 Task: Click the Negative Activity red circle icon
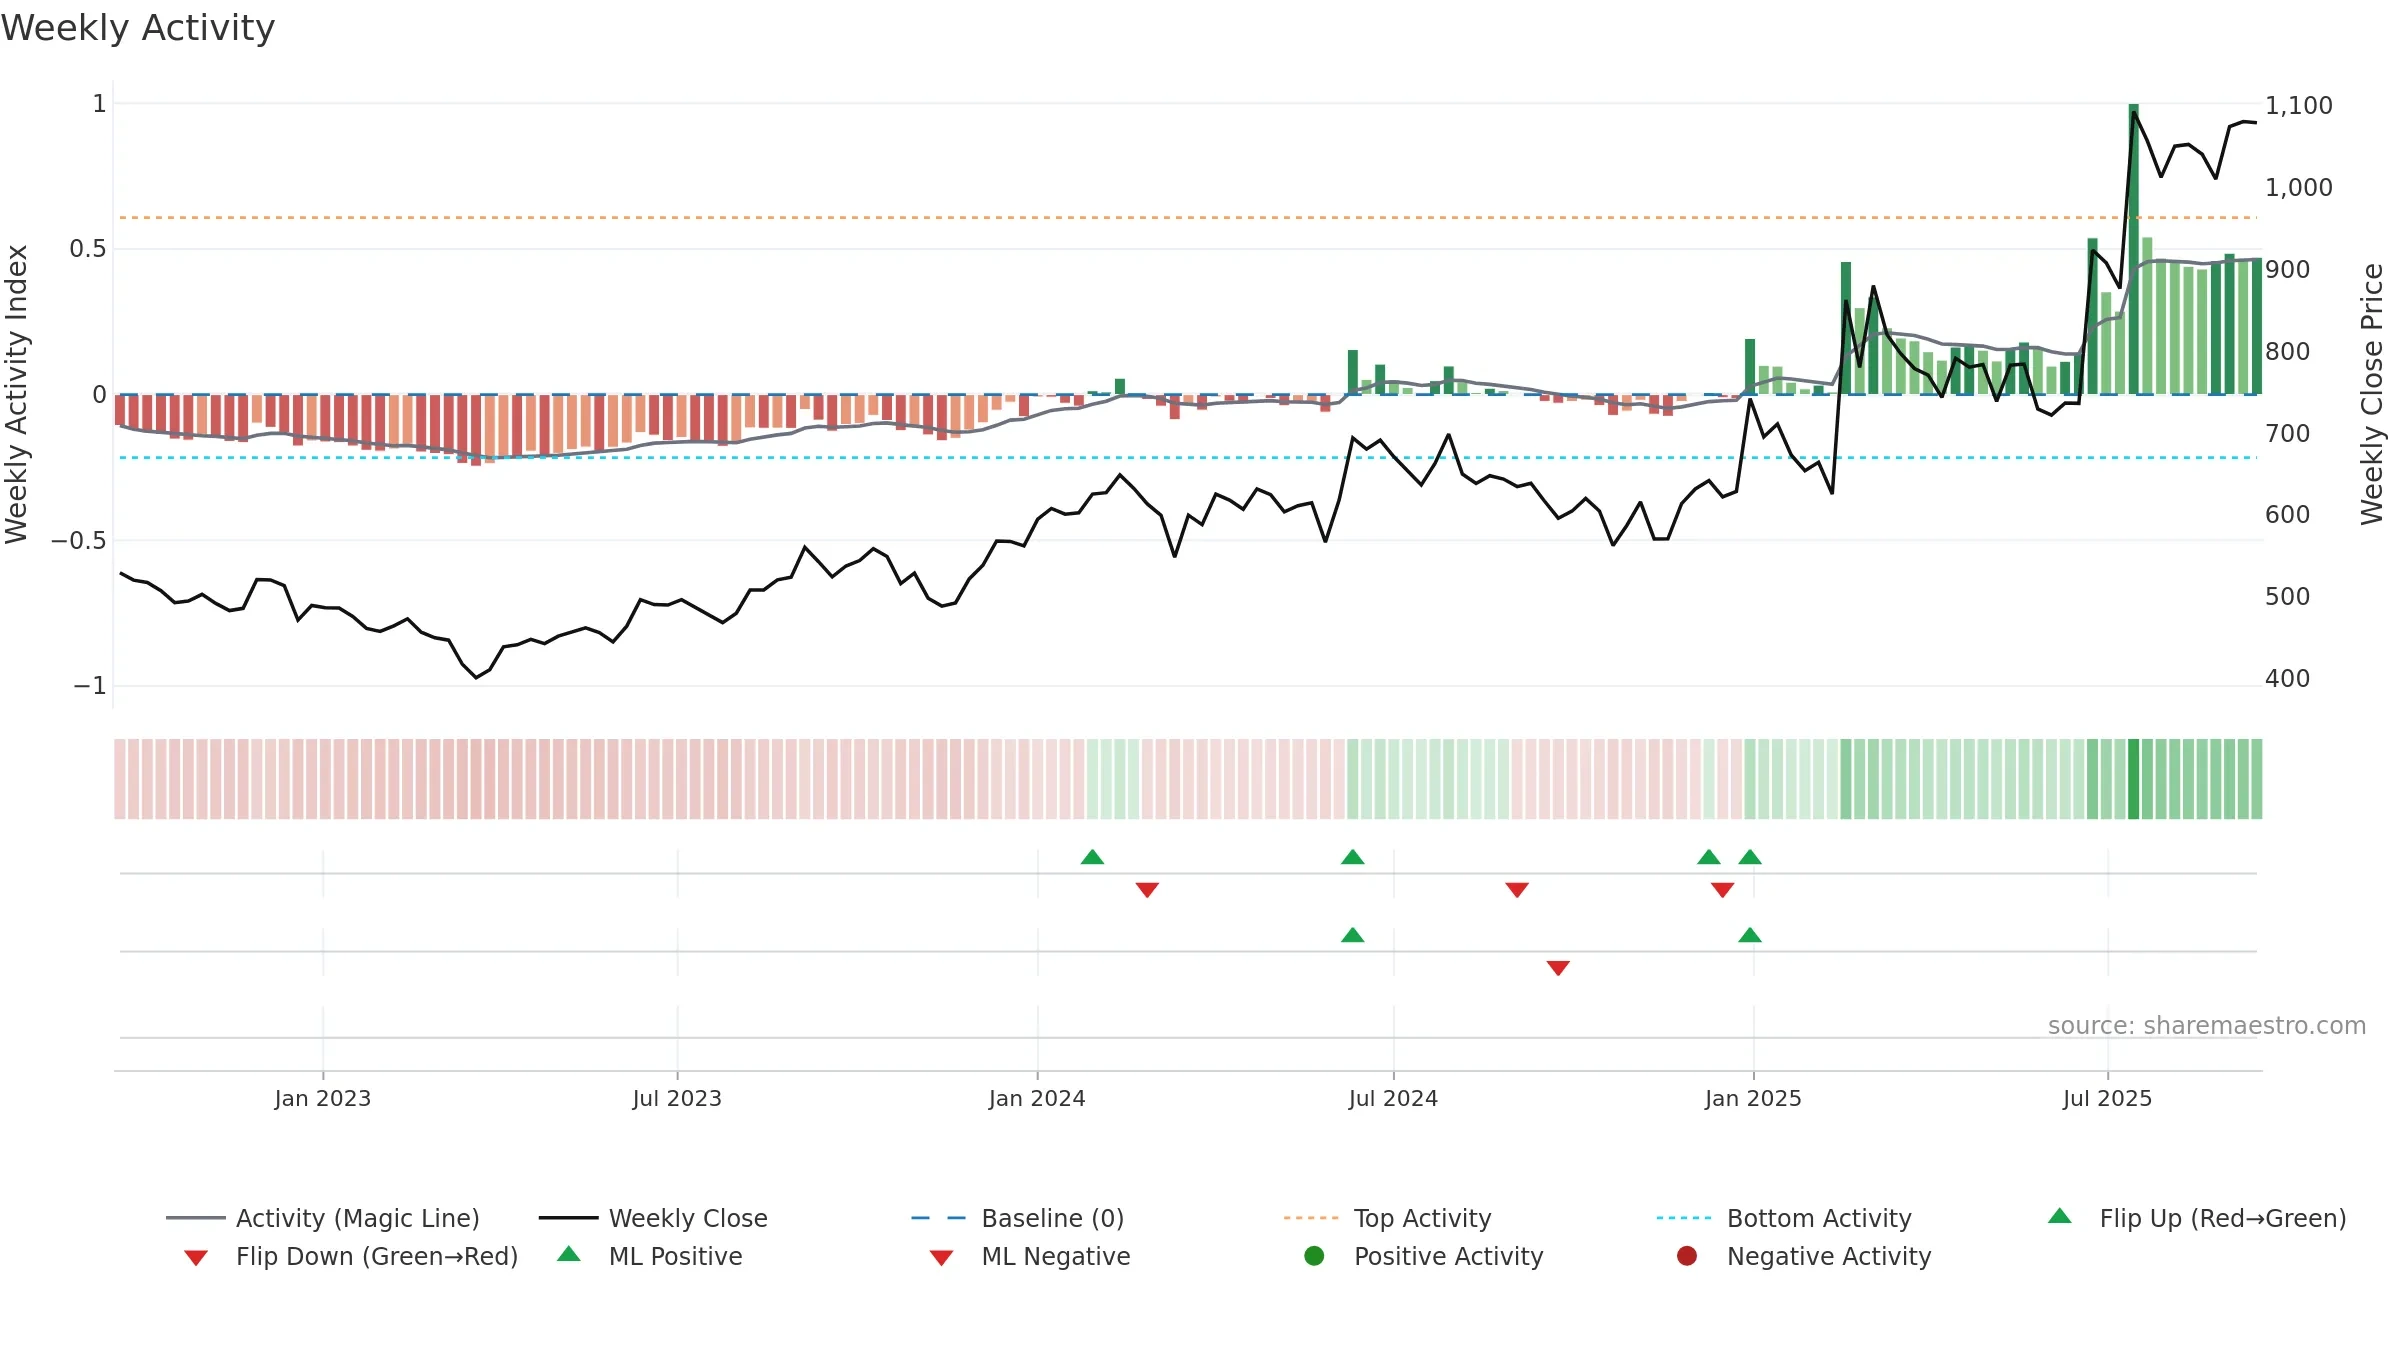(x=1687, y=1256)
